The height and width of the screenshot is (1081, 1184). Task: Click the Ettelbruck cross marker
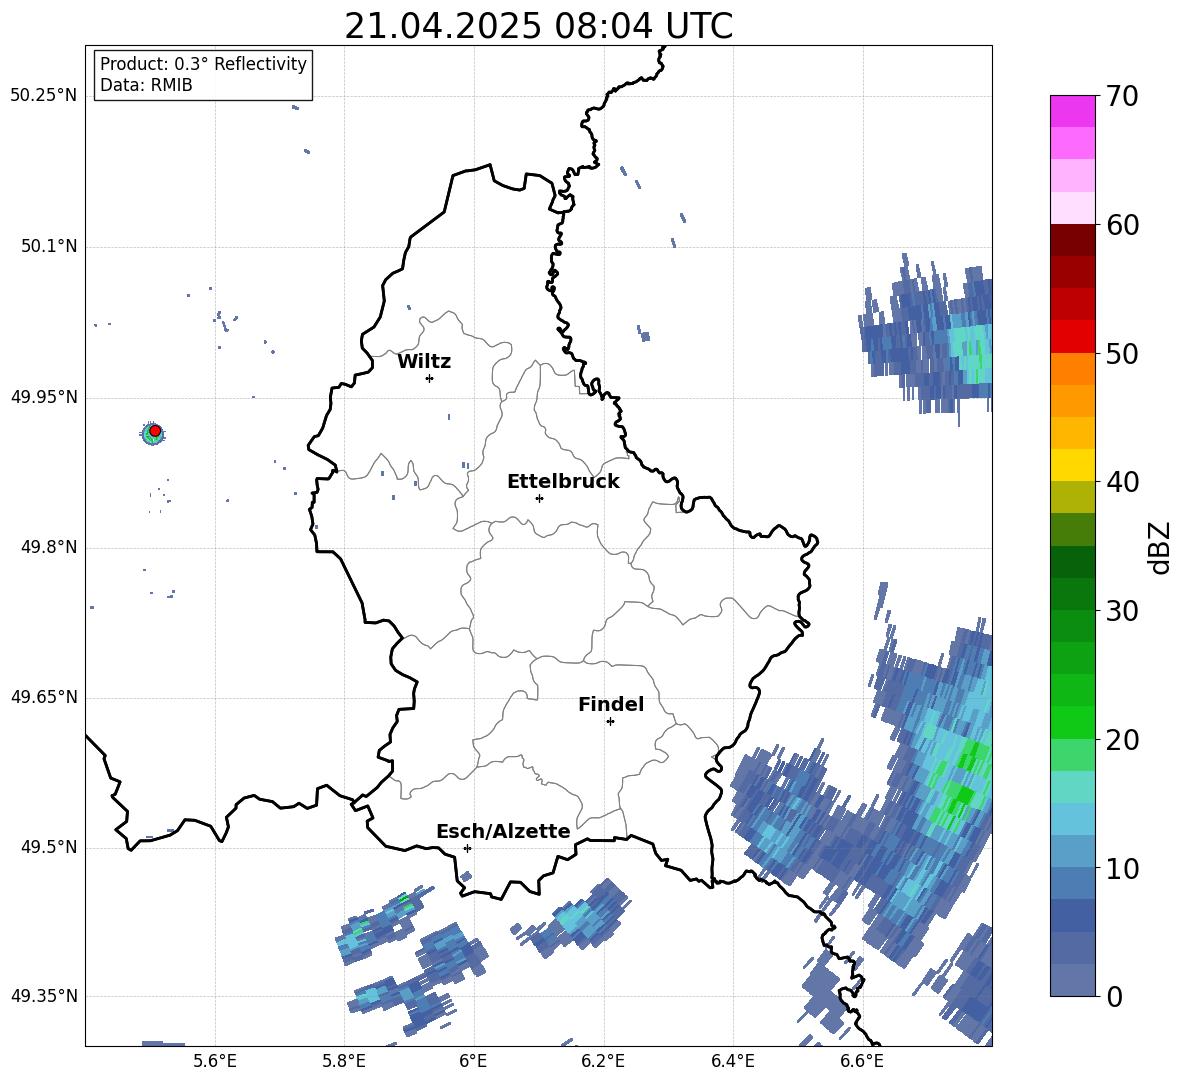pos(539,498)
